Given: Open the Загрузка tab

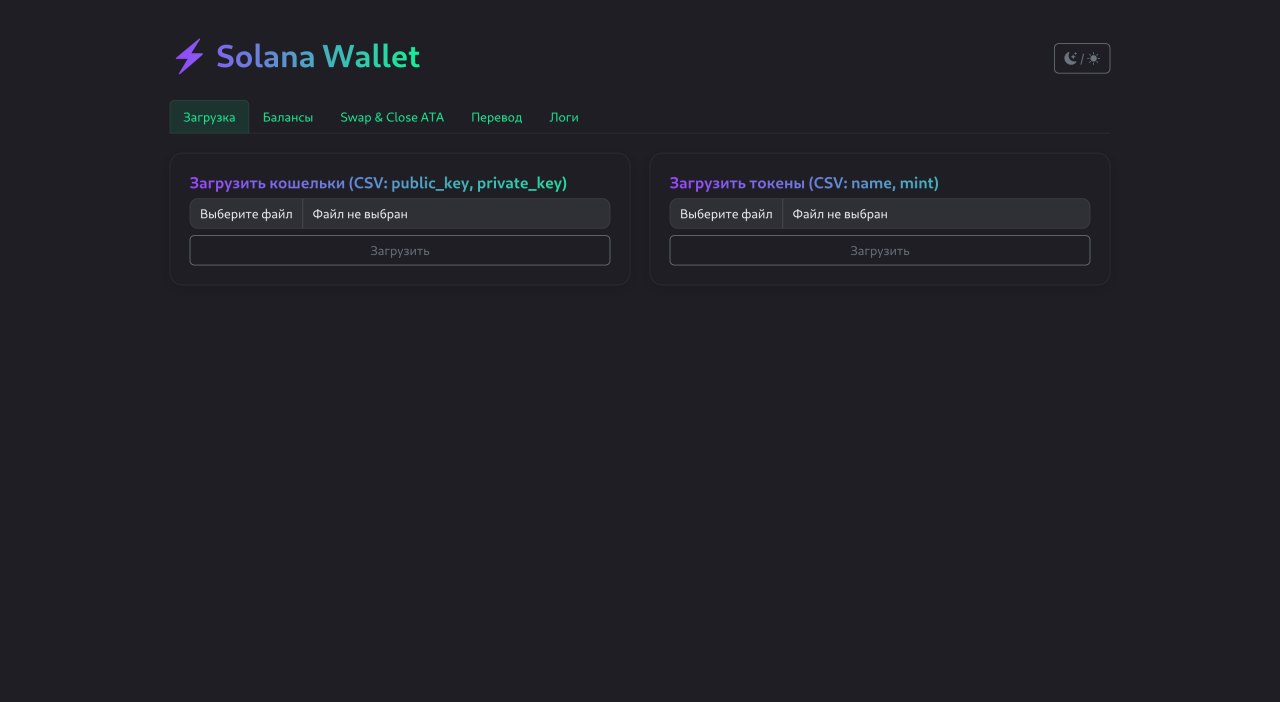Looking at the screenshot, I should (x=209, y=117).
